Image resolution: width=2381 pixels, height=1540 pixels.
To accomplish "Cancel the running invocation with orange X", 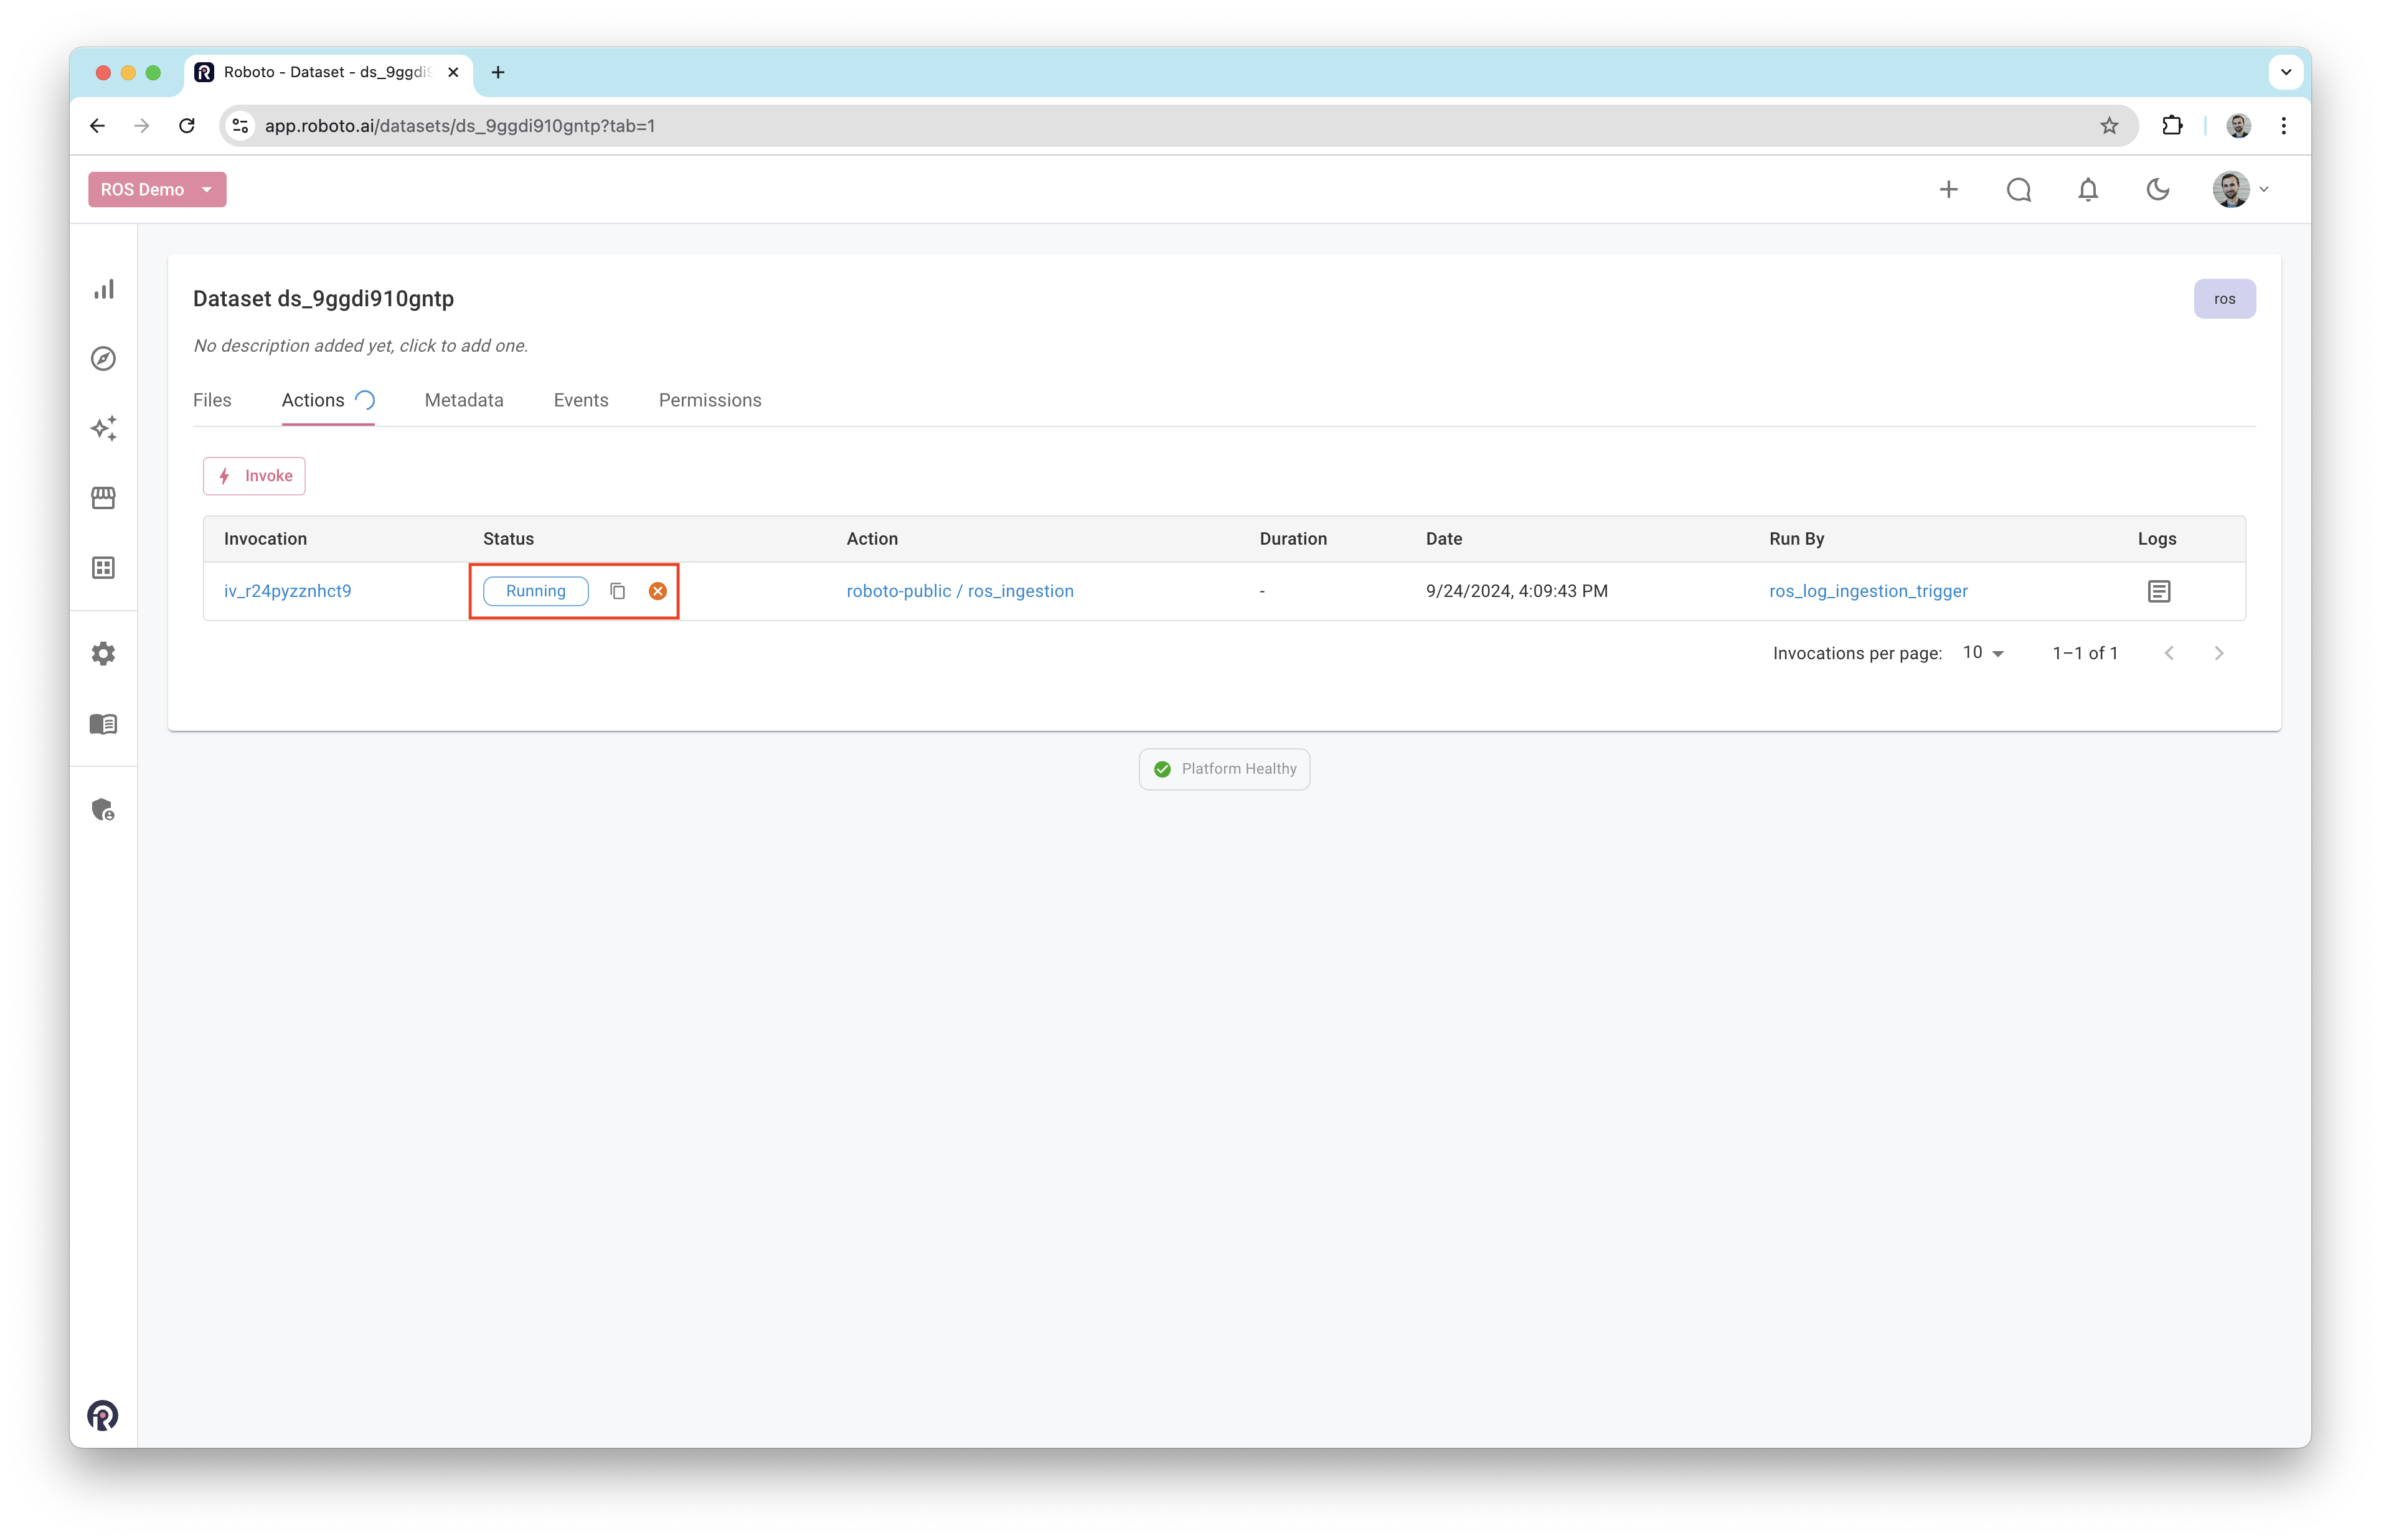I will point(657,591).
